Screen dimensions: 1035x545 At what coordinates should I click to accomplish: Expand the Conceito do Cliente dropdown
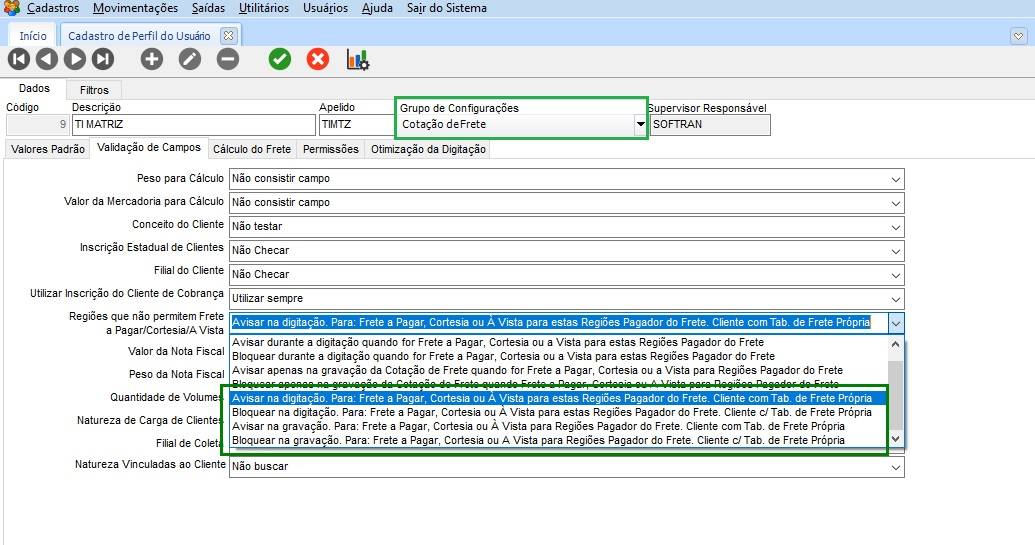[895, 227]
